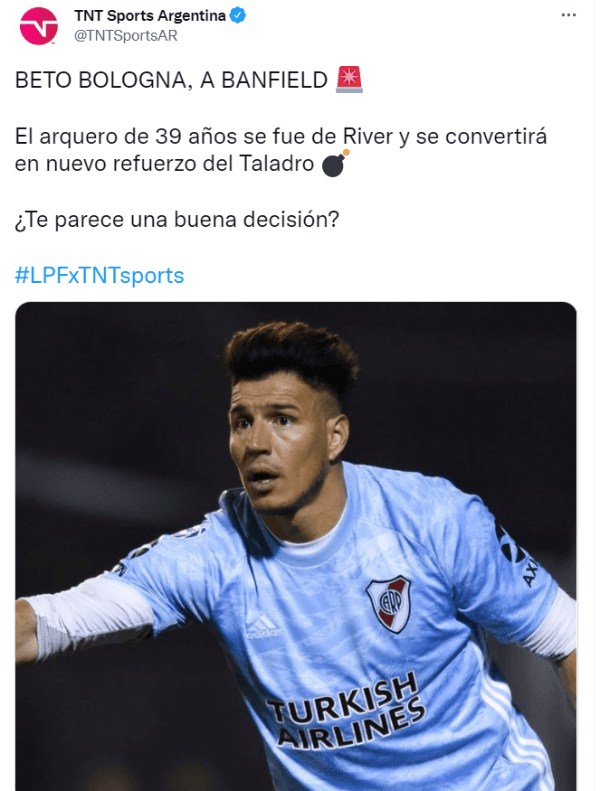Open the @TNTSportsAR handle link
Screen dimensions: 600x791
point(126,36)
